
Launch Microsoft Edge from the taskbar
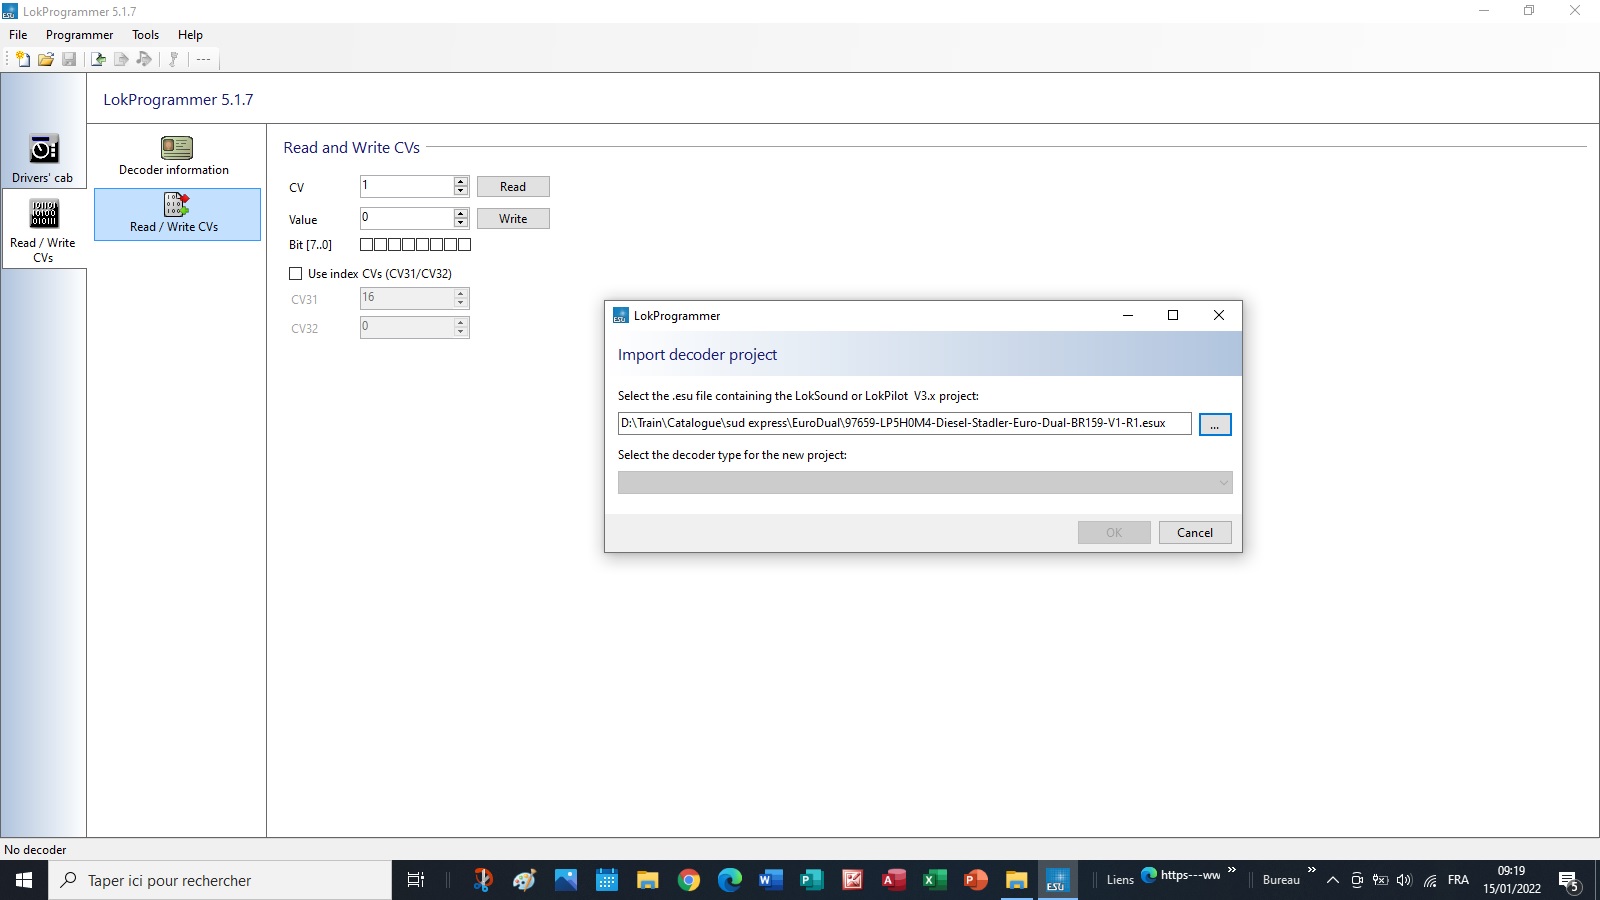tap(730, 880)
